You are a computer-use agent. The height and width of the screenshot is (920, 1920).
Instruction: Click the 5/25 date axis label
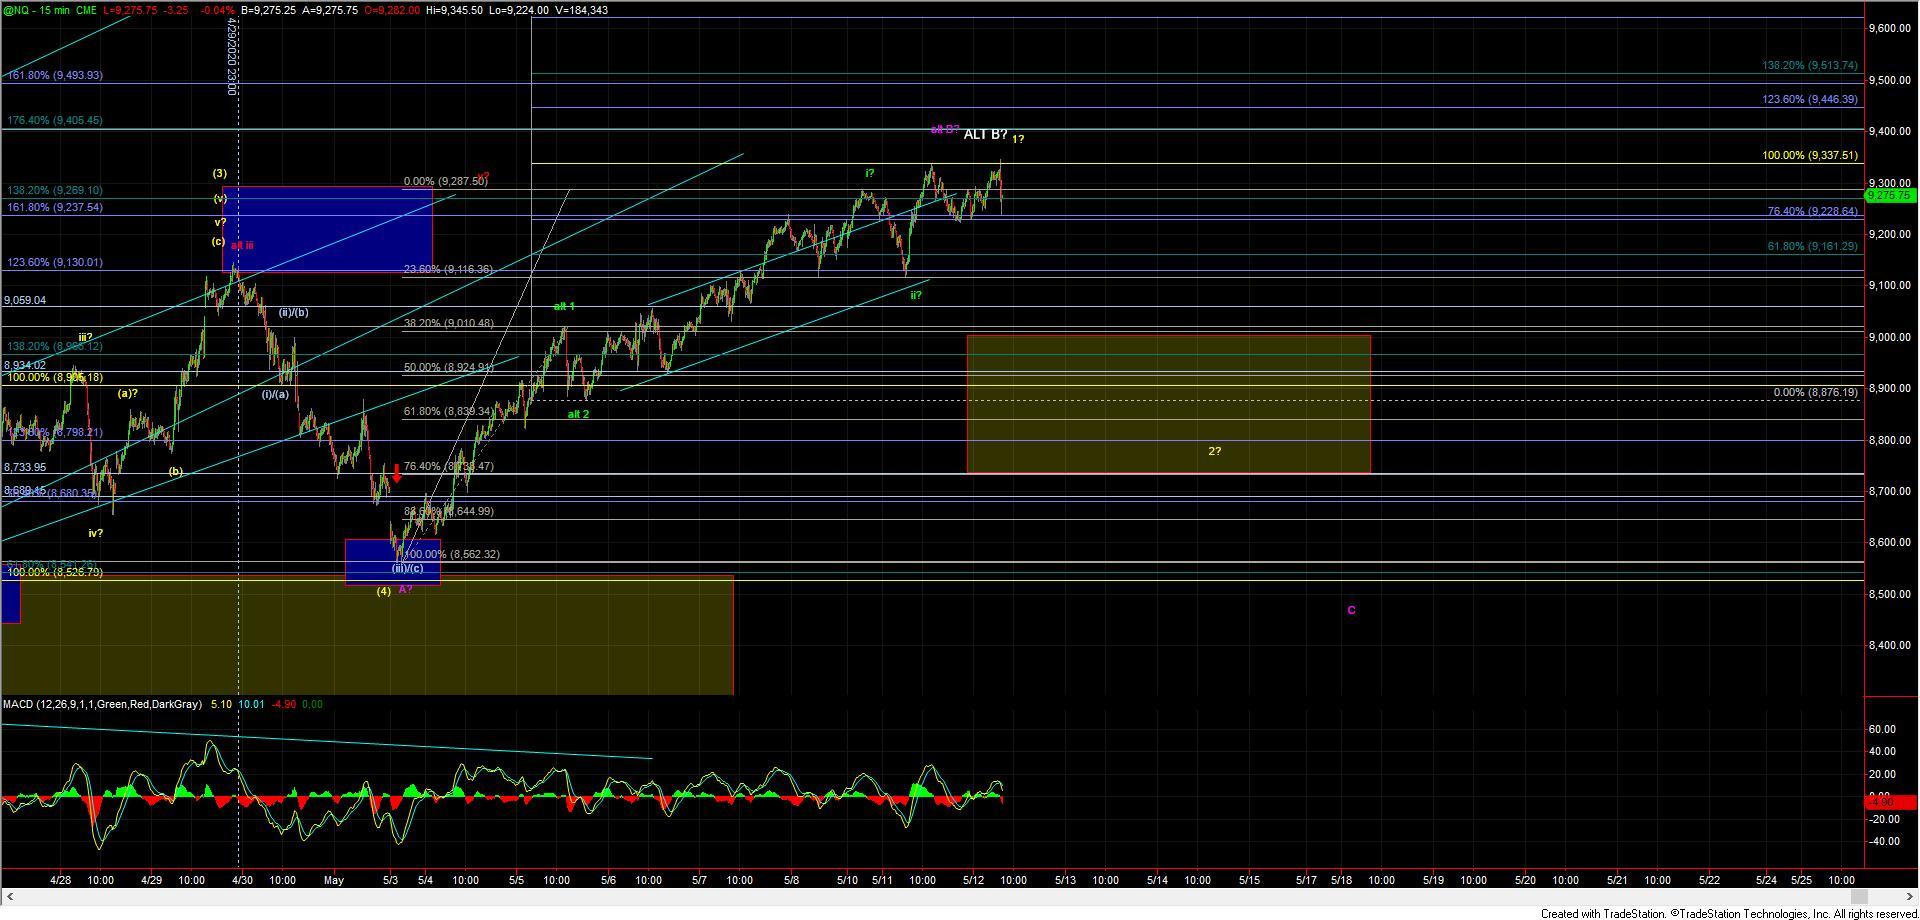[x=1801, y=880]
